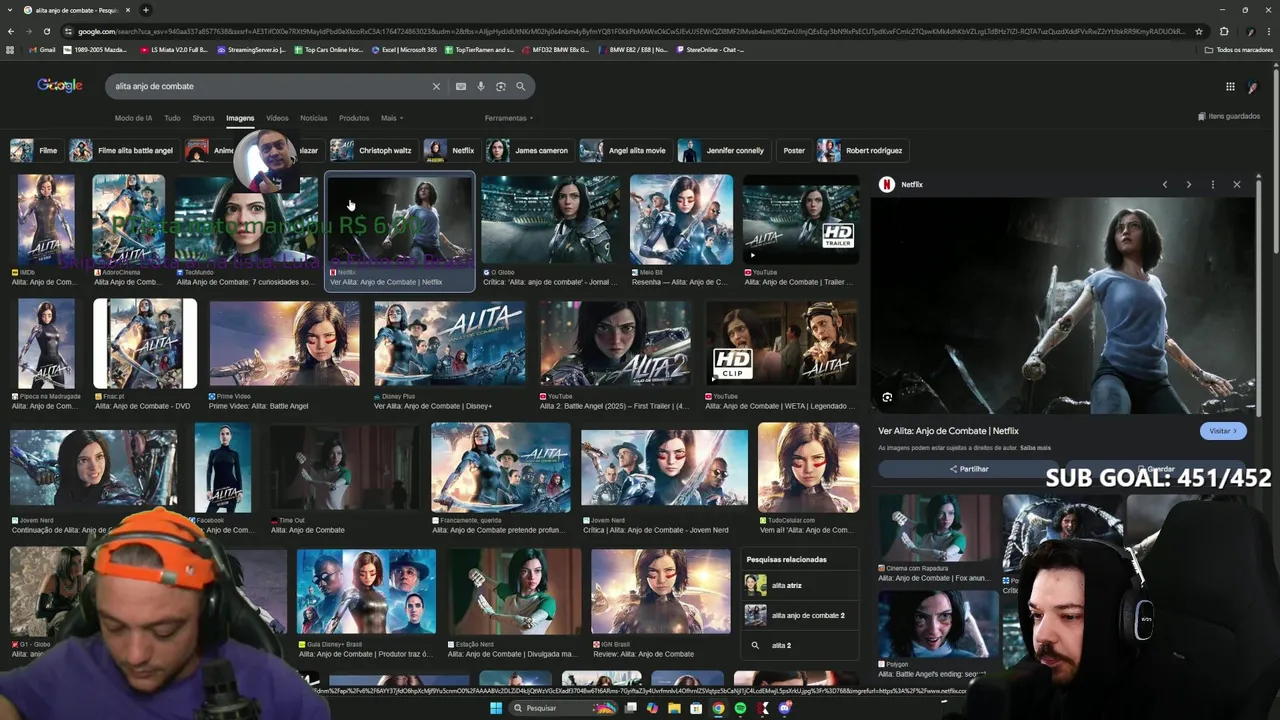
Task: Open the three-dot menu in preview panel
Action: pyautogui.click(x=1213, y=184)
